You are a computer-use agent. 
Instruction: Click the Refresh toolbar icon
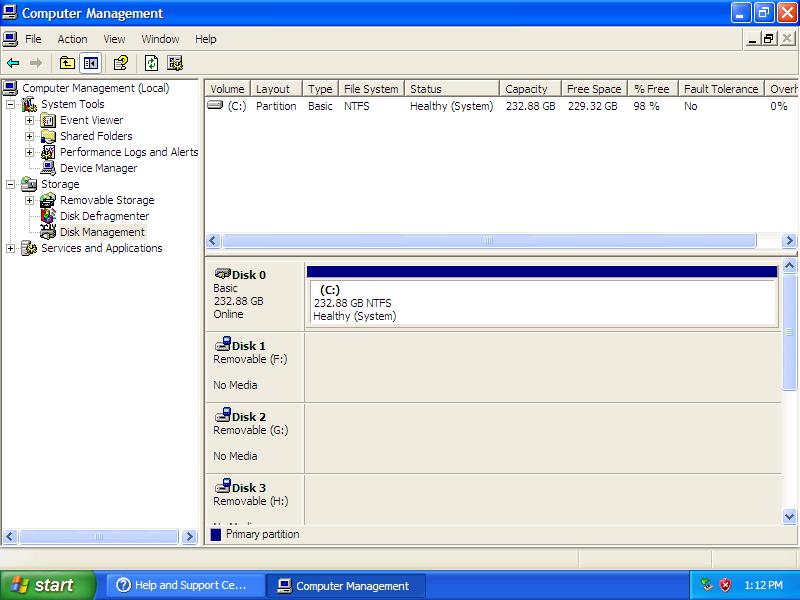151,63
